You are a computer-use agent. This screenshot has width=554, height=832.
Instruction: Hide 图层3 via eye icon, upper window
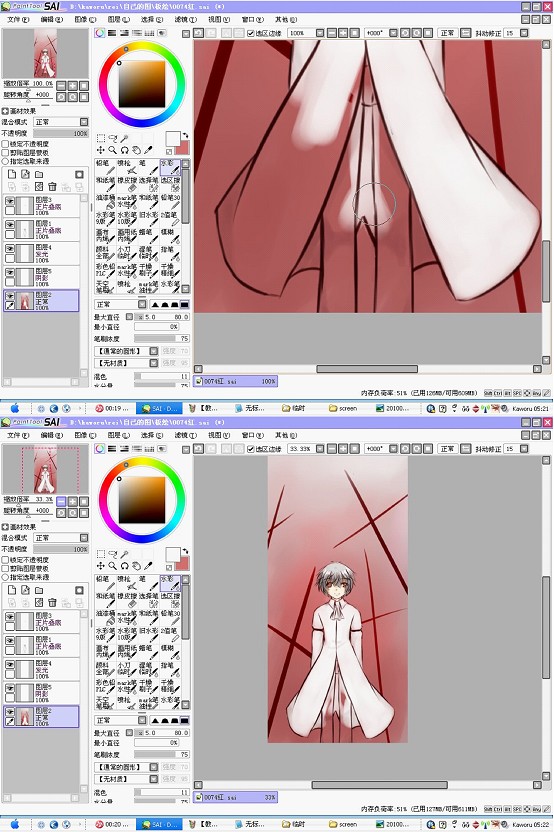[10, 201]
